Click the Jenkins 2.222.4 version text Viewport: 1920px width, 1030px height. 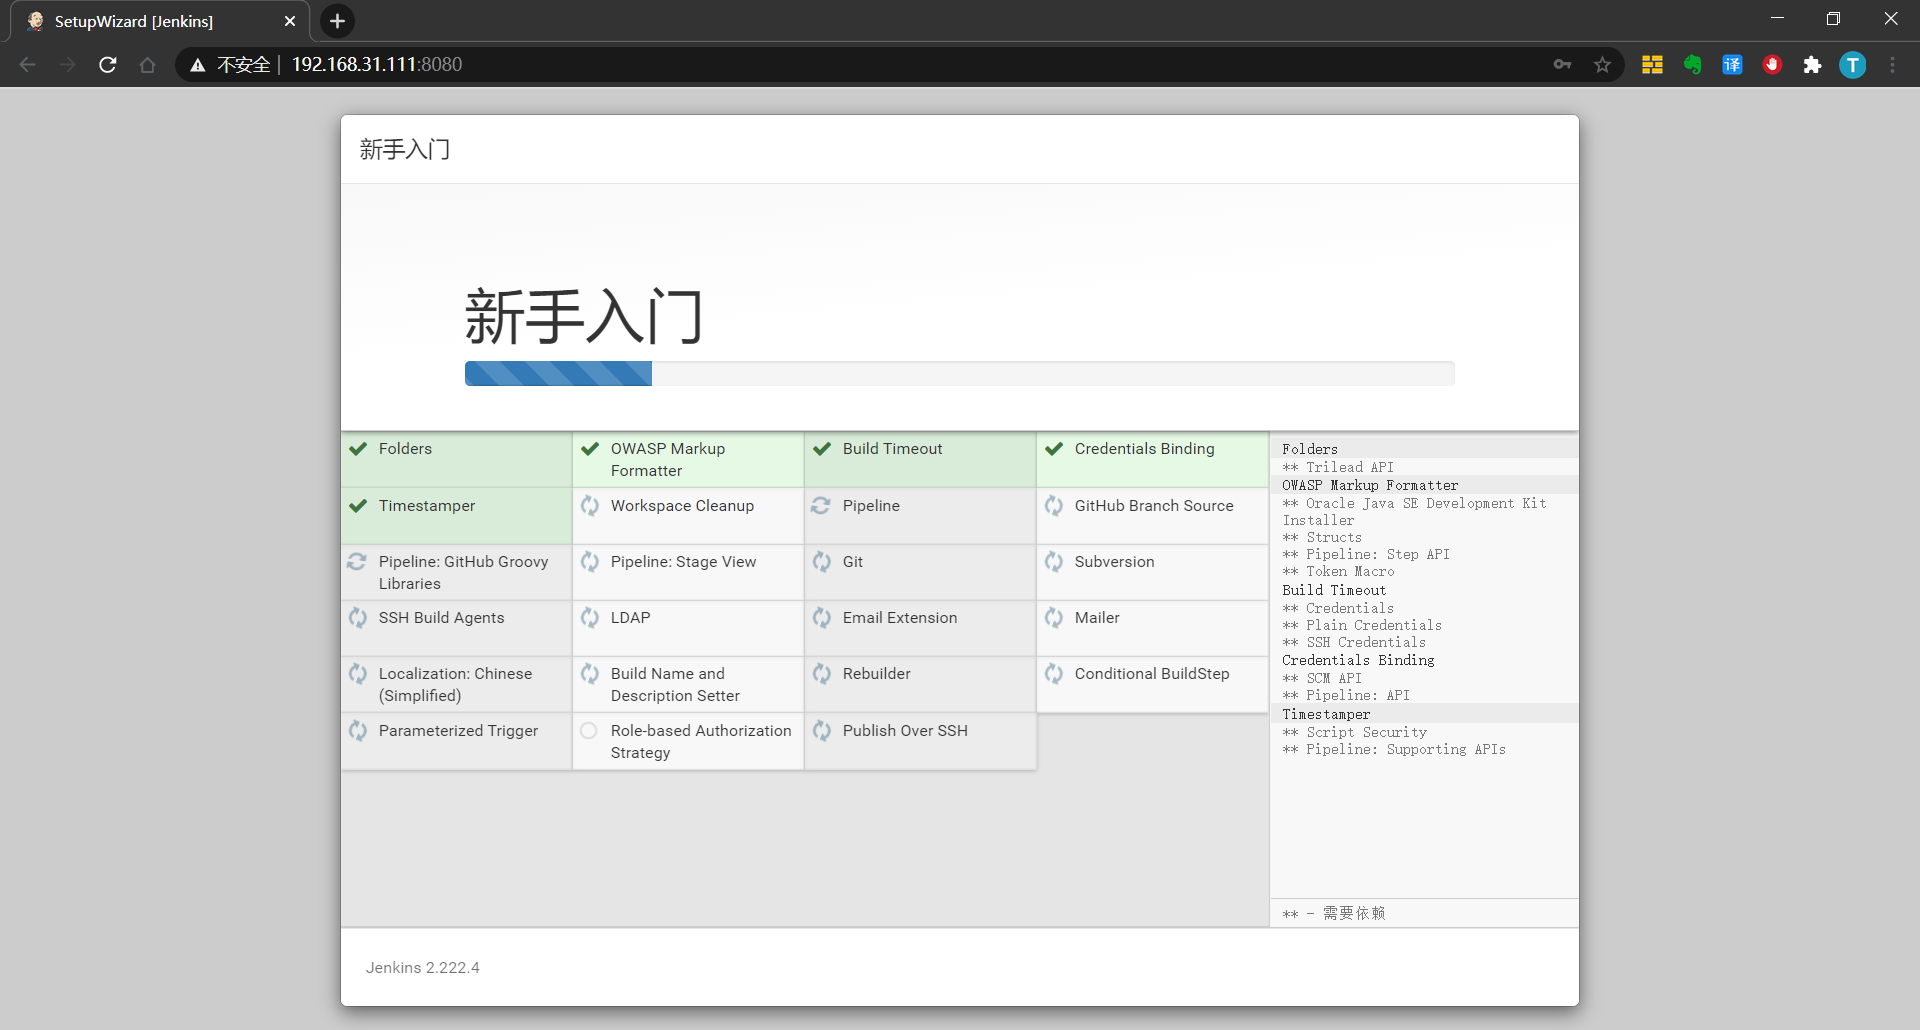point(422,968)
